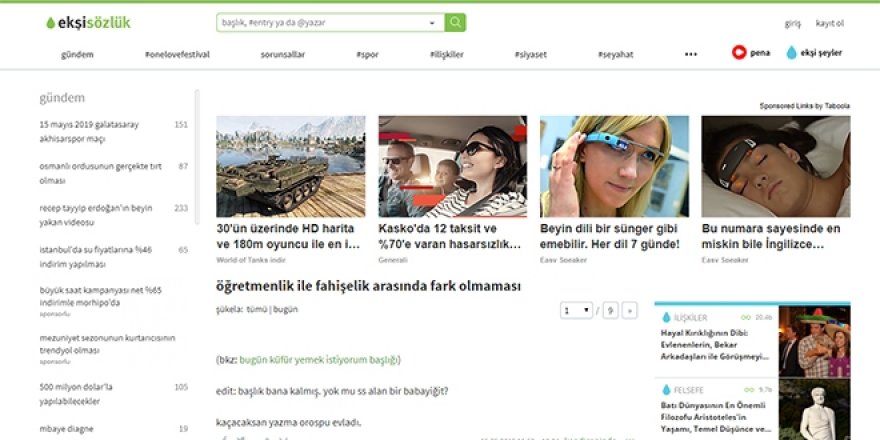880x440 pixels.
Task: Open the ekşi şeyler droplet link
Action: 792,53
